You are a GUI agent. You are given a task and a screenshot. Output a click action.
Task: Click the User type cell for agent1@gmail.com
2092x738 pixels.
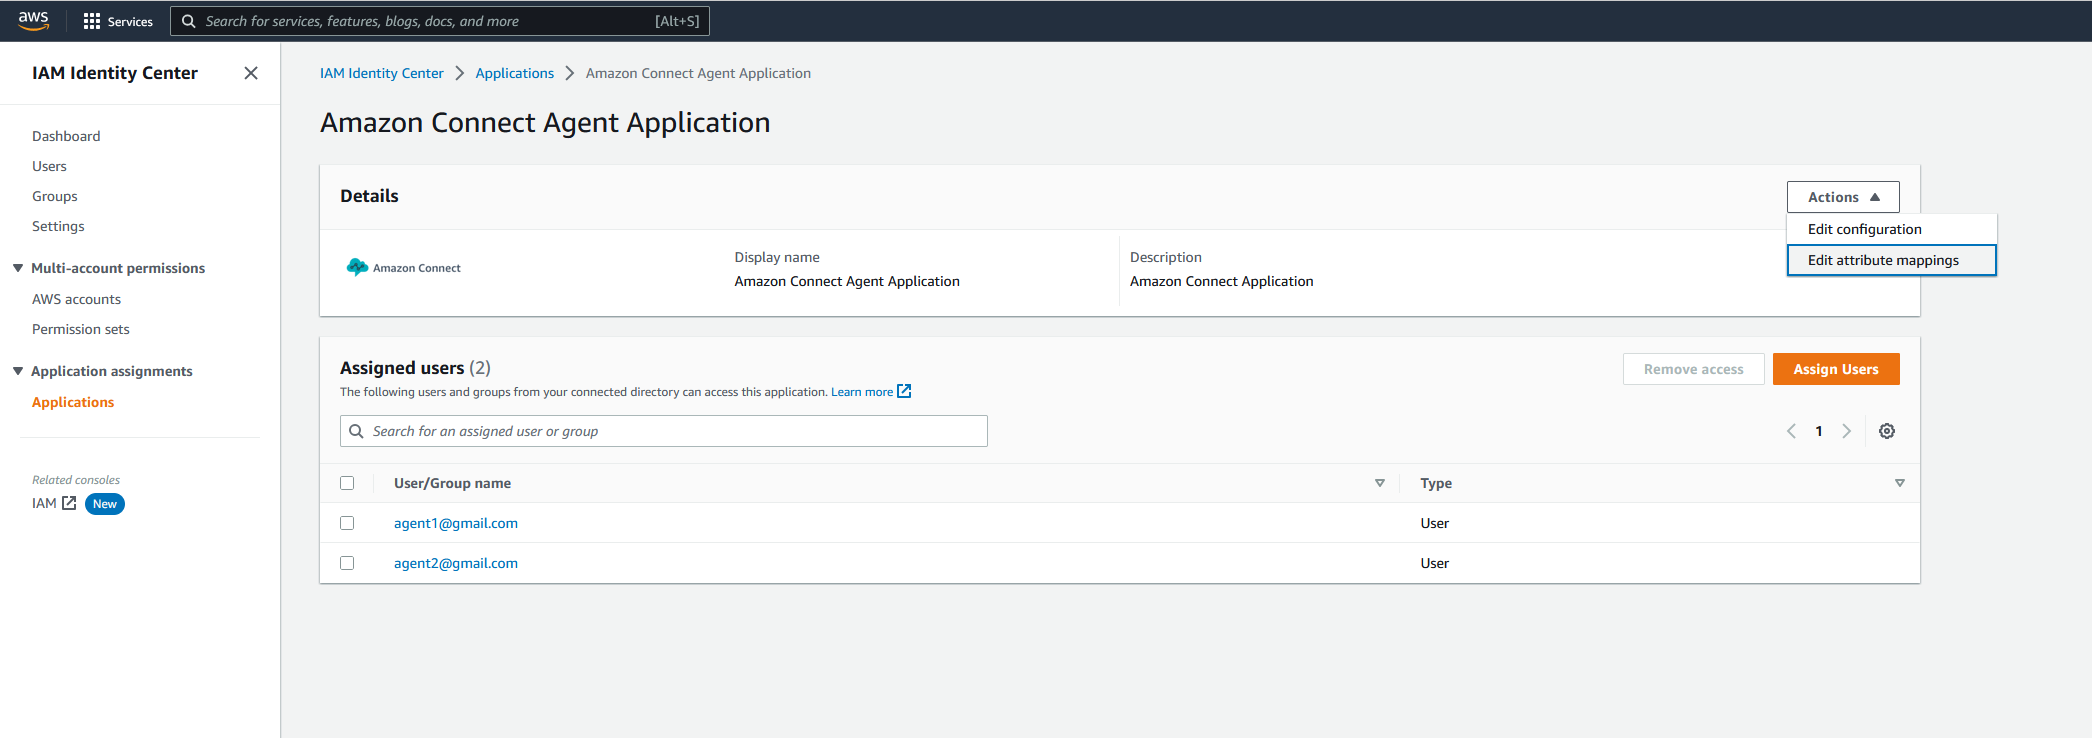point(1435,523)
